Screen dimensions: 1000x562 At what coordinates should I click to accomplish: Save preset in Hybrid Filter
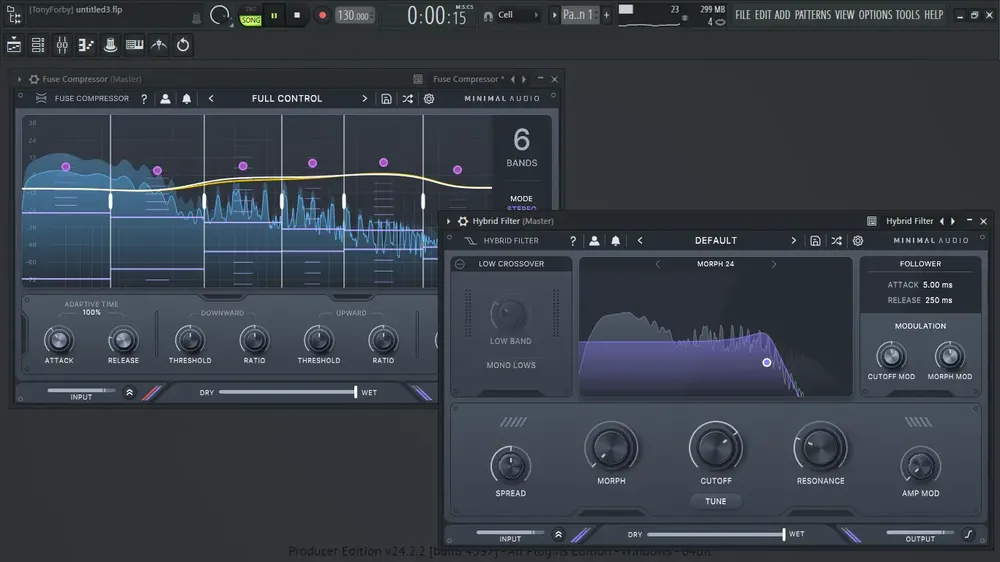pos(815,240)
